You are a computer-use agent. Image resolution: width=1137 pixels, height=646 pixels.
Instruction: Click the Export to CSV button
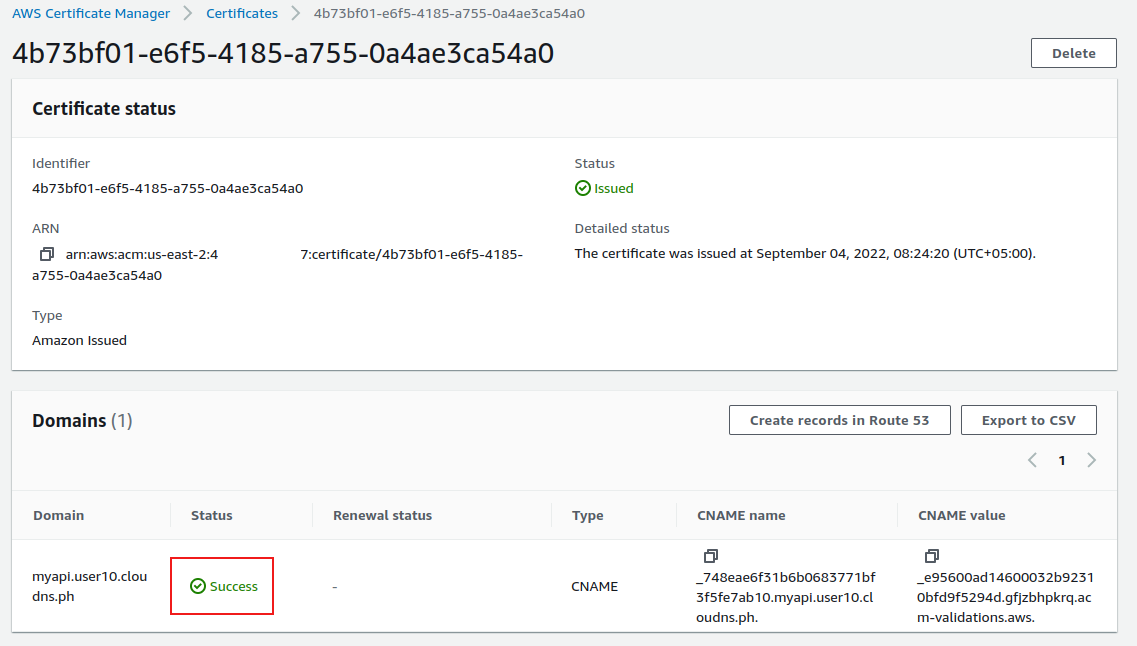click(1028, 420)
